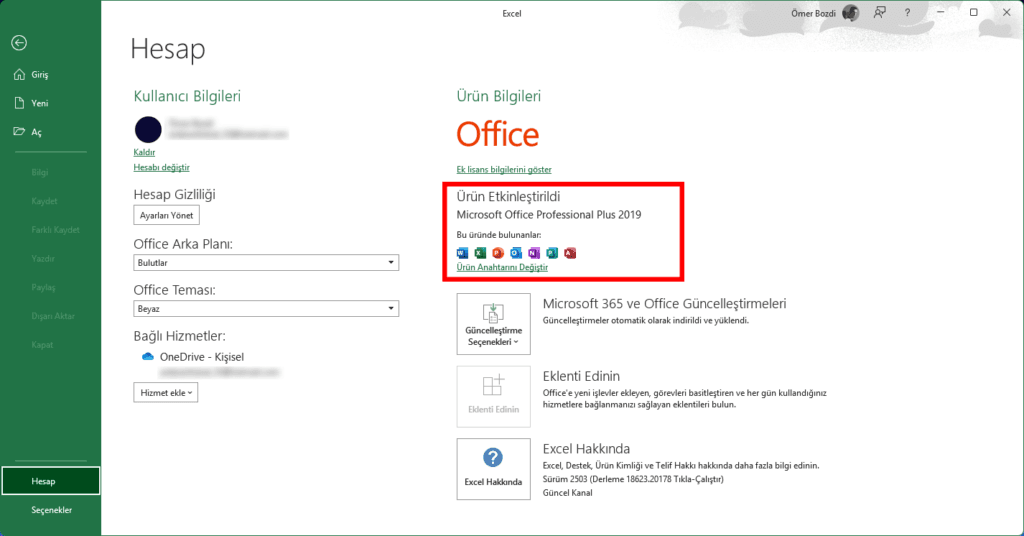This screenshot has width=1024, height=536.
Task: Click the Kaldır link
Action: [x=144, y=152]
